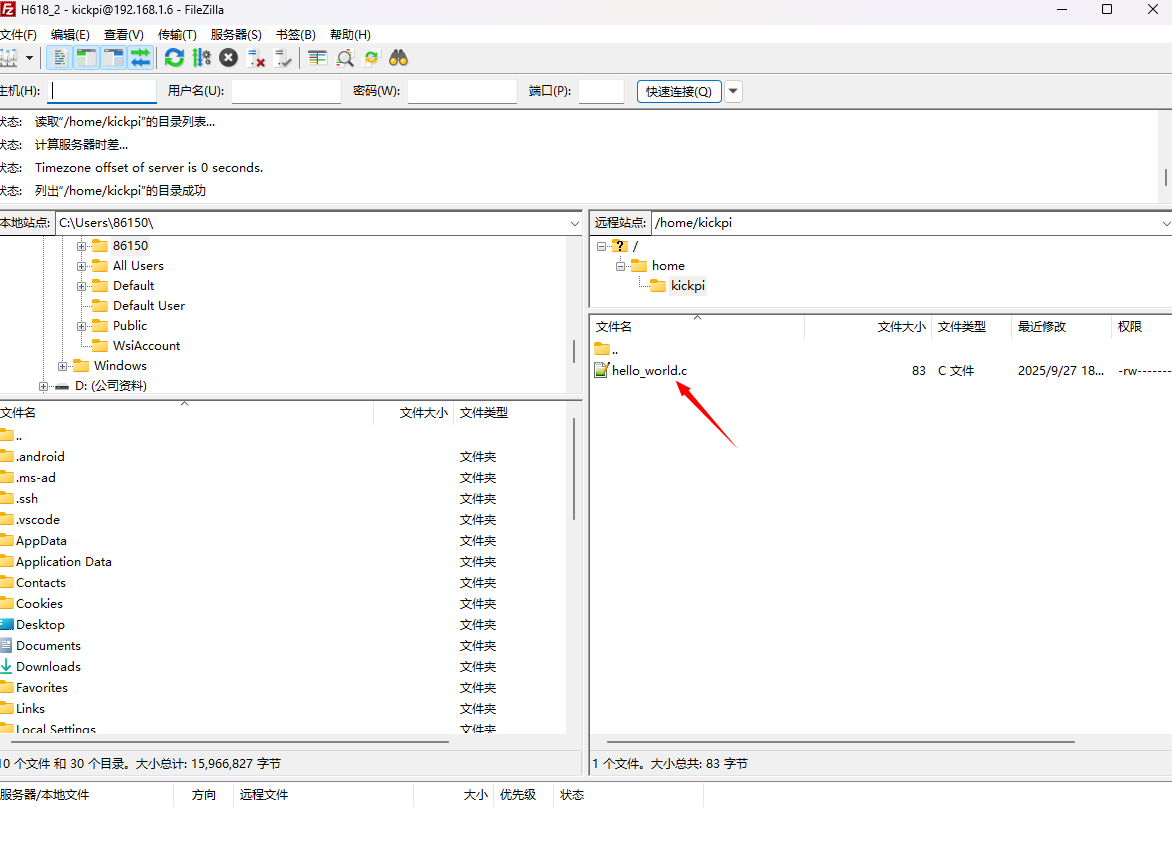1172x845 pixels.
Task: Click the 快速连接(Q) button
Action: [x=679, y=91]
